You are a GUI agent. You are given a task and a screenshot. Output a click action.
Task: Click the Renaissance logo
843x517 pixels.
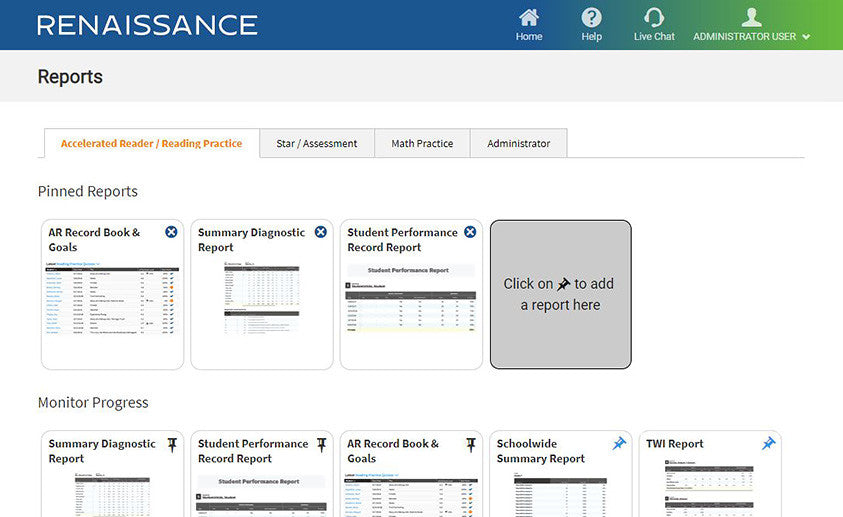[147, 25]
